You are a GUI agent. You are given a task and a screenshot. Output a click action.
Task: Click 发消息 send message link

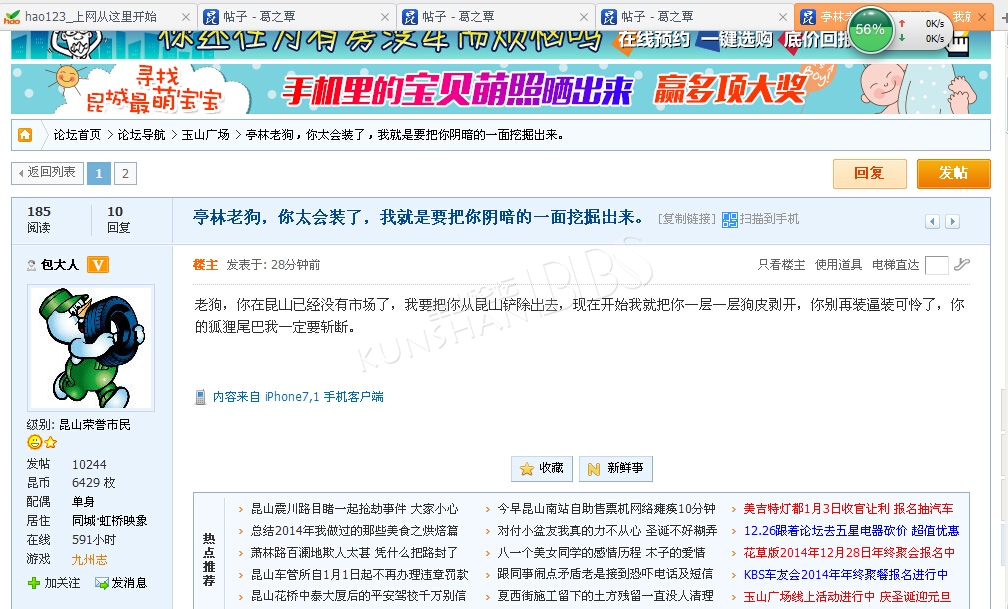click(129, 583)
